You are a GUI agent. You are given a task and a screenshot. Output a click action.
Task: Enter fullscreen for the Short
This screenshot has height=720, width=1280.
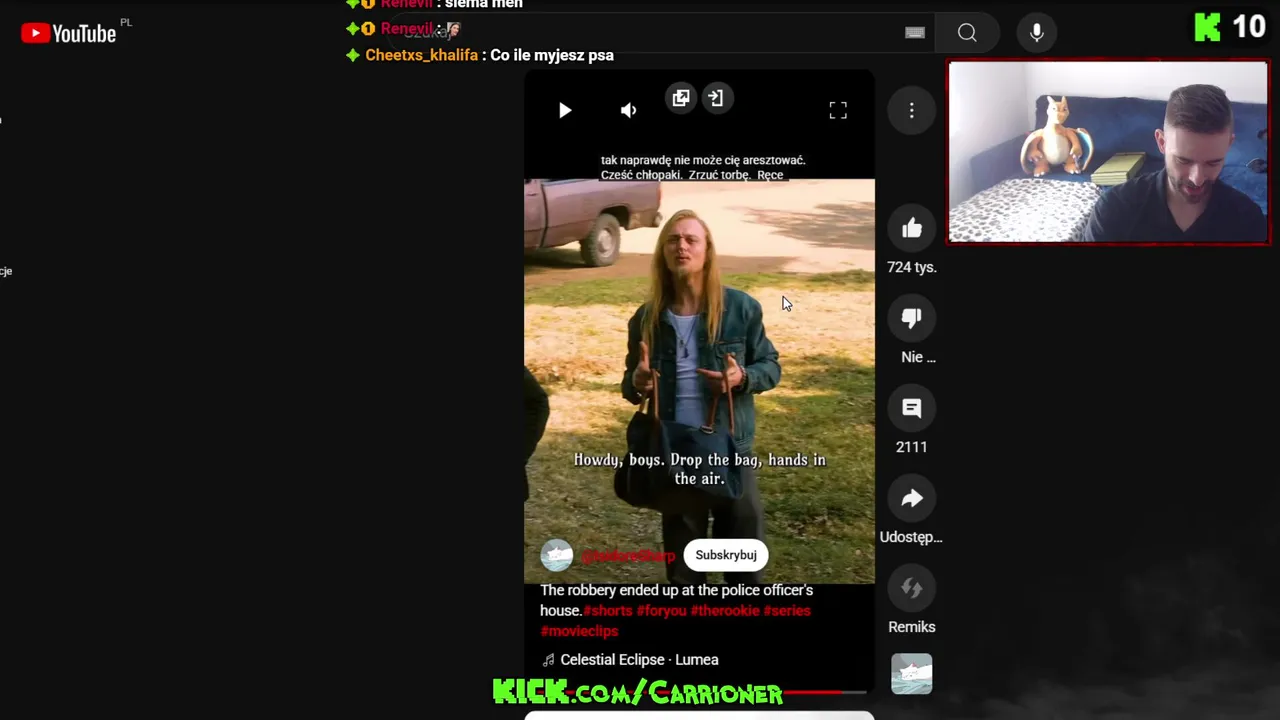tap(838, 110)
